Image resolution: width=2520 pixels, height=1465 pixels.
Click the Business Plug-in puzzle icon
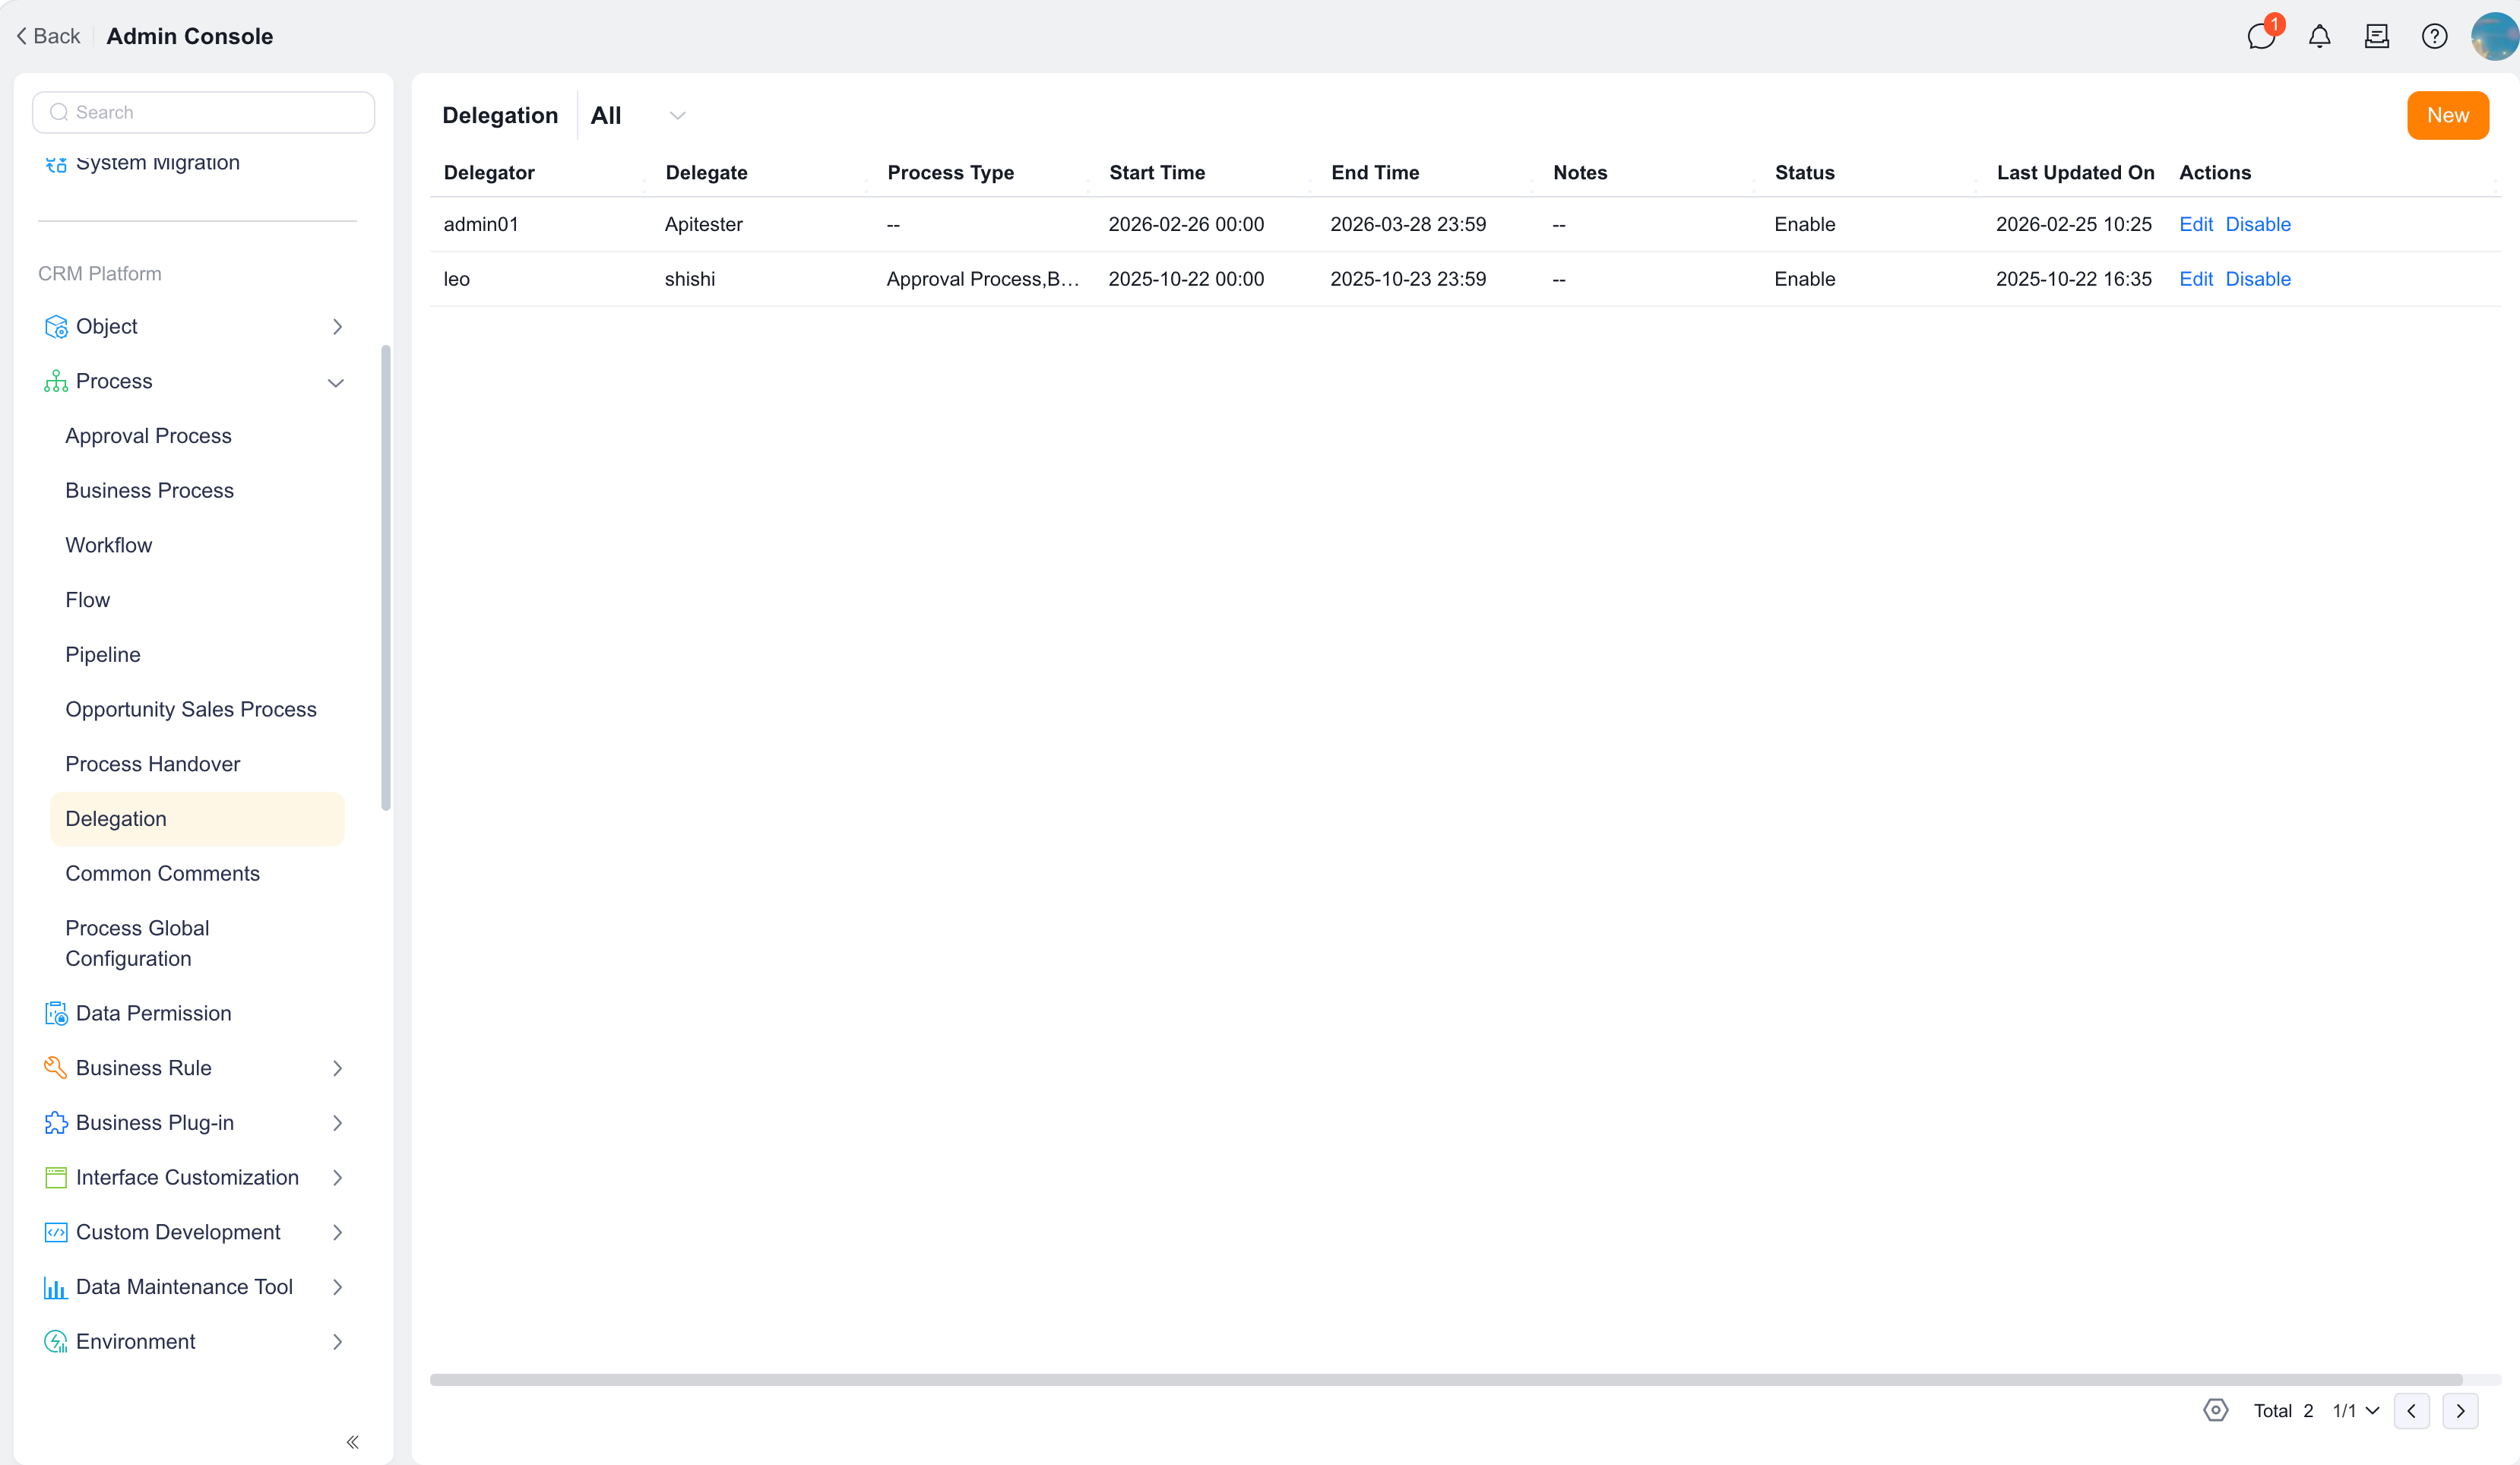pos(56,1123)
